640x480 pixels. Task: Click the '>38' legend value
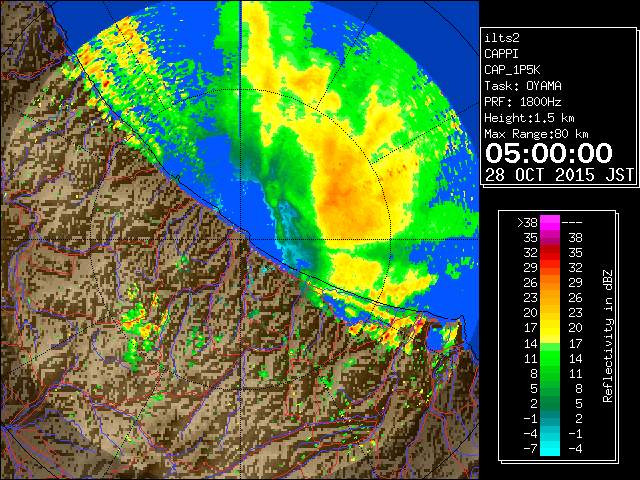(x=527, y=223)
